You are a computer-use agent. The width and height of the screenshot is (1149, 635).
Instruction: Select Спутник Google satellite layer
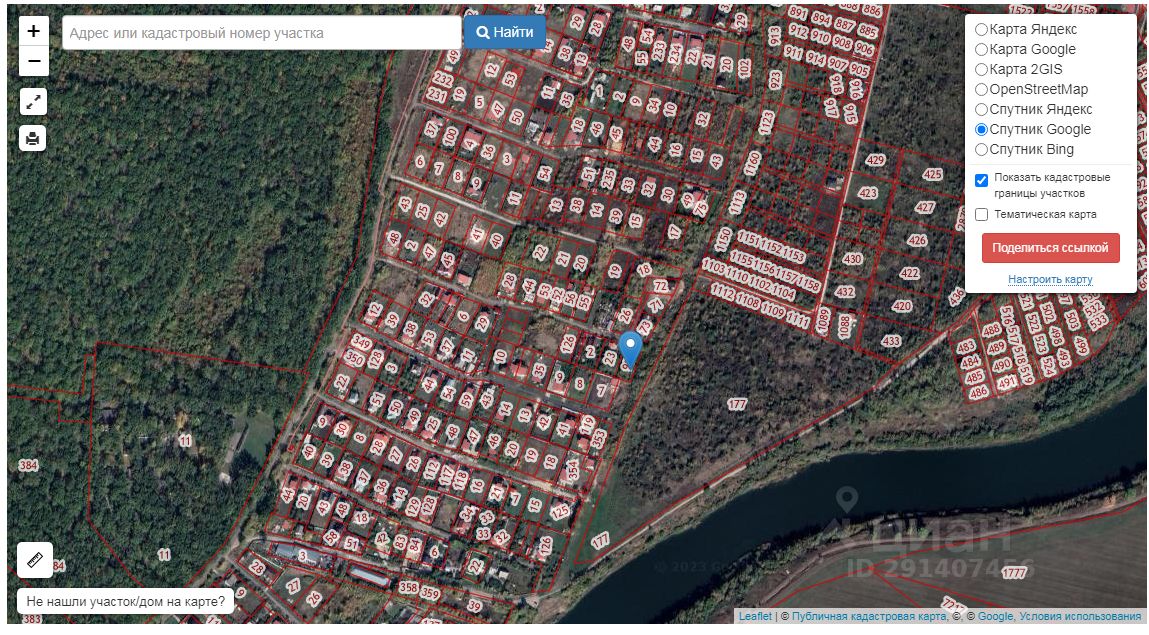(1032, 129)
